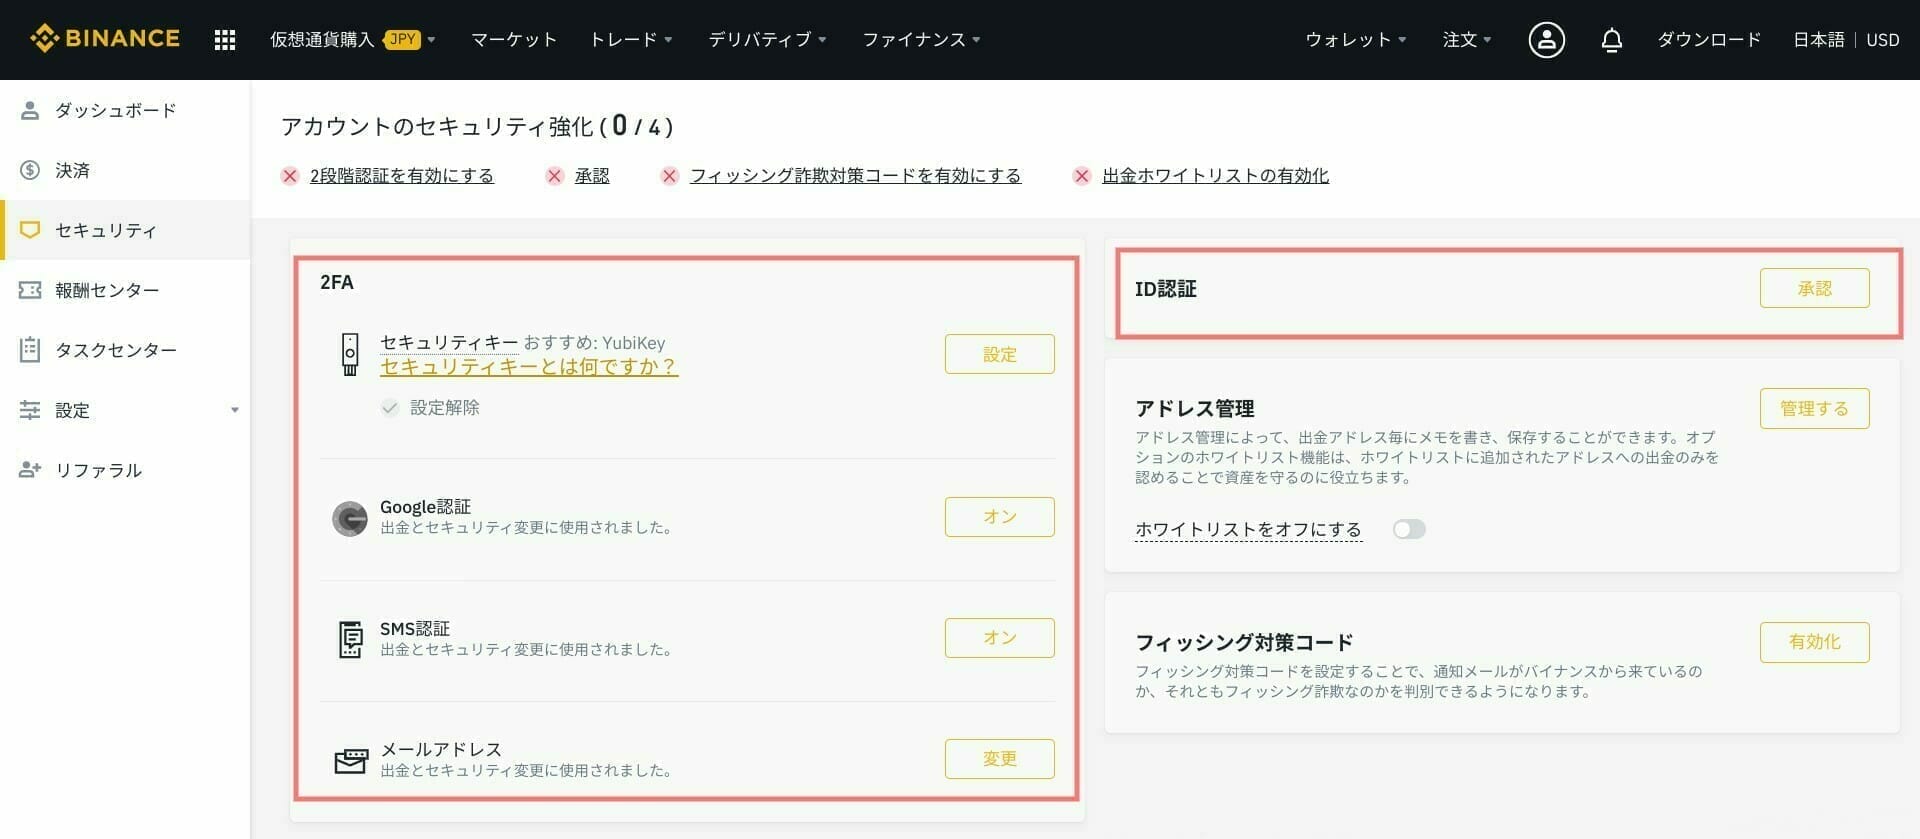Click the JPY badge
This screenshot has width=1920, height=839.
pos(402,40)
